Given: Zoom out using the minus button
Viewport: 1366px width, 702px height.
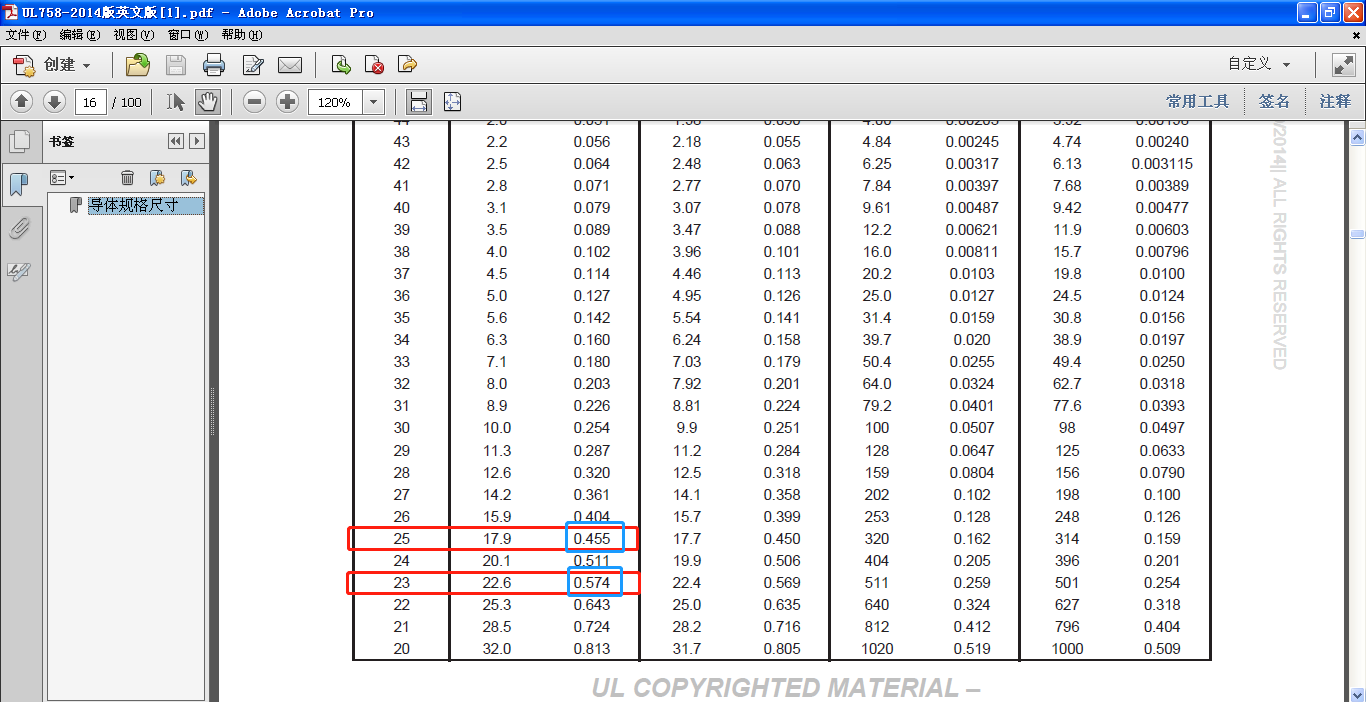Looking at the screenshot, I should point(255,102).
